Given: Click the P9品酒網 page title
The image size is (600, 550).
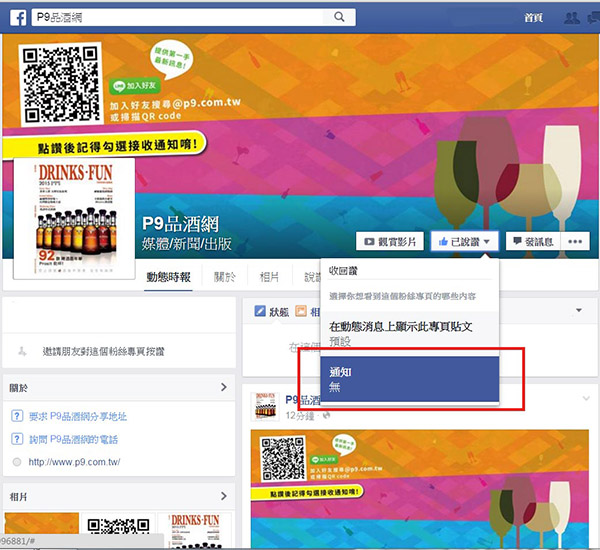Looking at the screenshot, I should coord(180,224).
